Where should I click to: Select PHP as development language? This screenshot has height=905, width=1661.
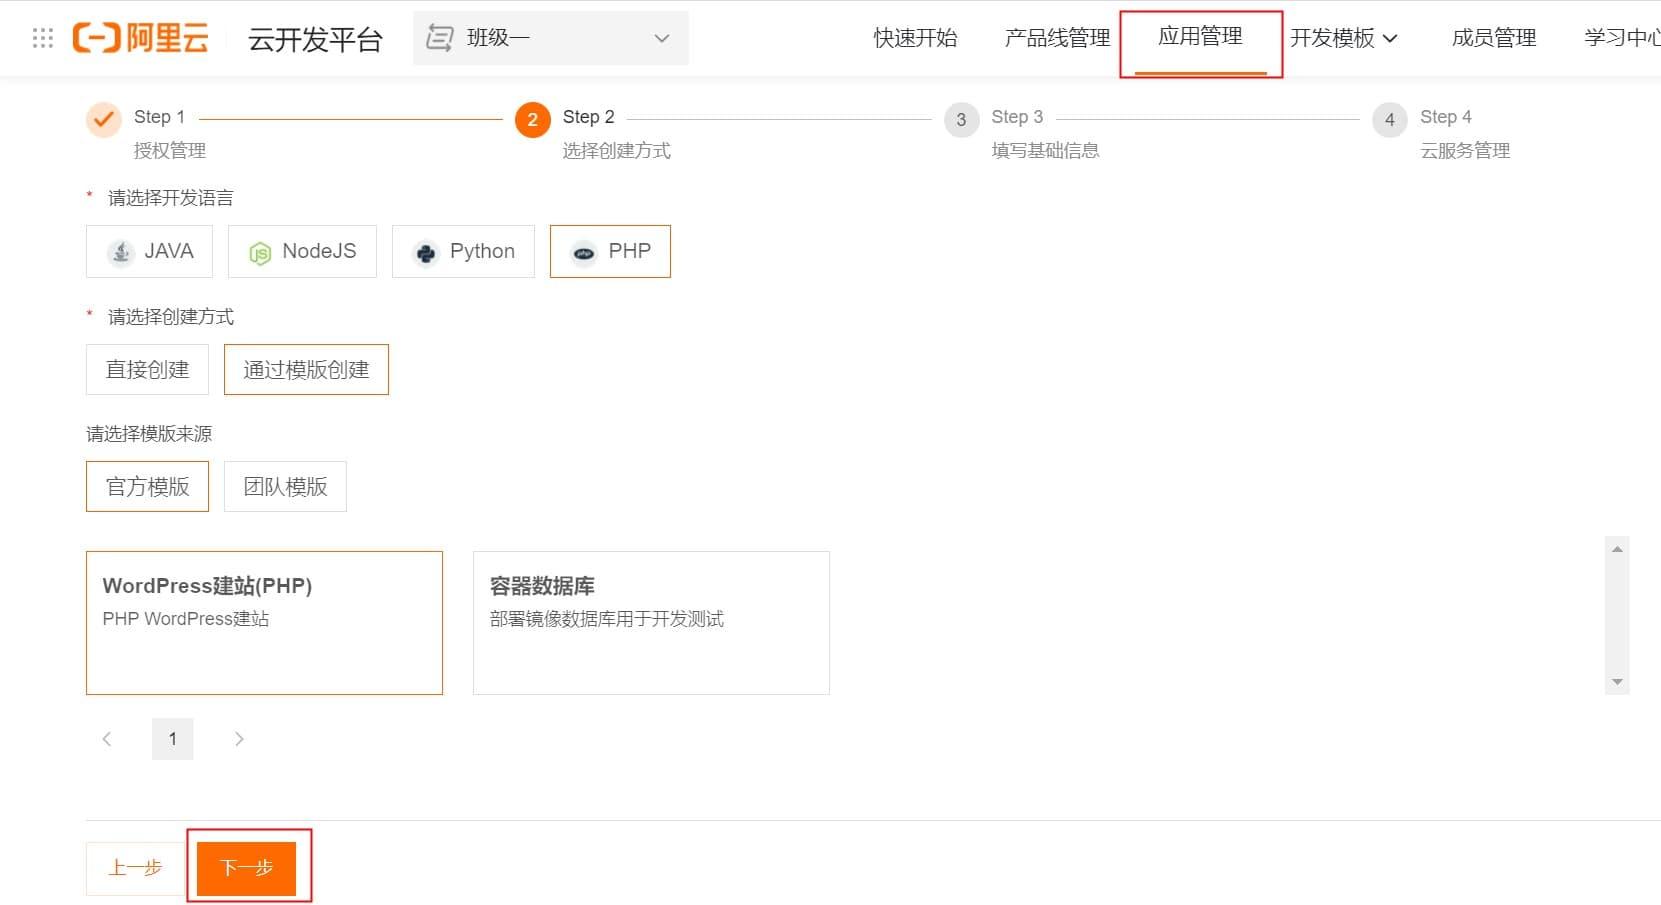(x=610, y=251)
